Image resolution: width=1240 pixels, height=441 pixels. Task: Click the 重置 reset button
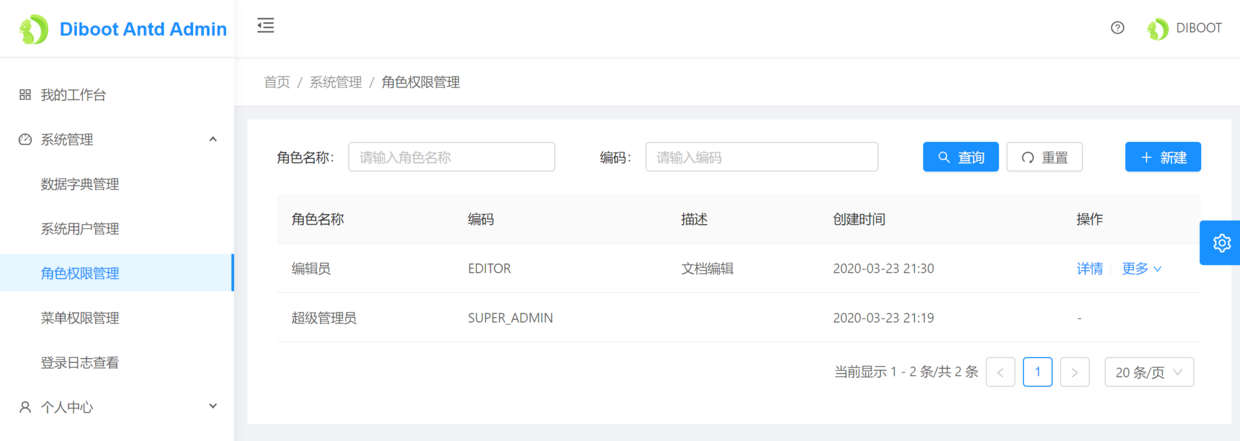pos(1044,157)
